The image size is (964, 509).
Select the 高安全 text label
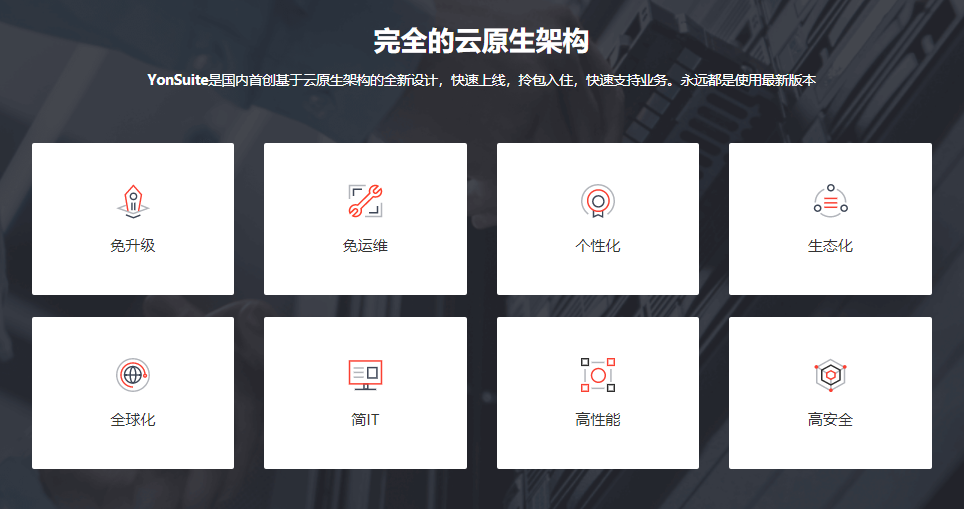coord(830,420)
